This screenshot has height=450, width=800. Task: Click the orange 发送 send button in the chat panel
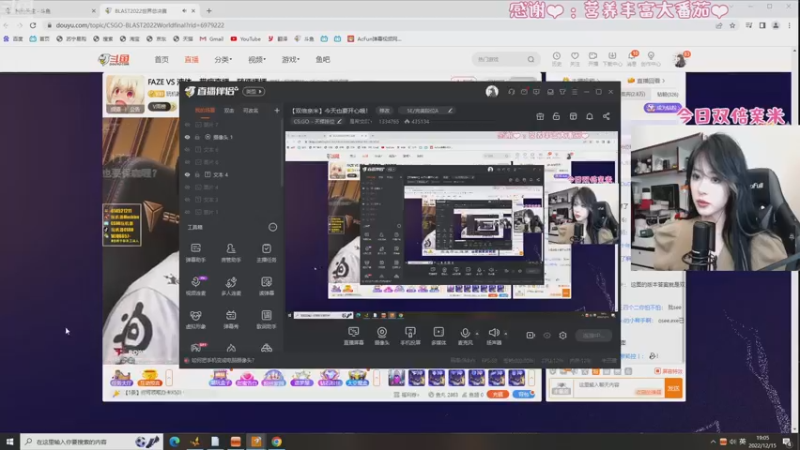[x=673, y=388]
